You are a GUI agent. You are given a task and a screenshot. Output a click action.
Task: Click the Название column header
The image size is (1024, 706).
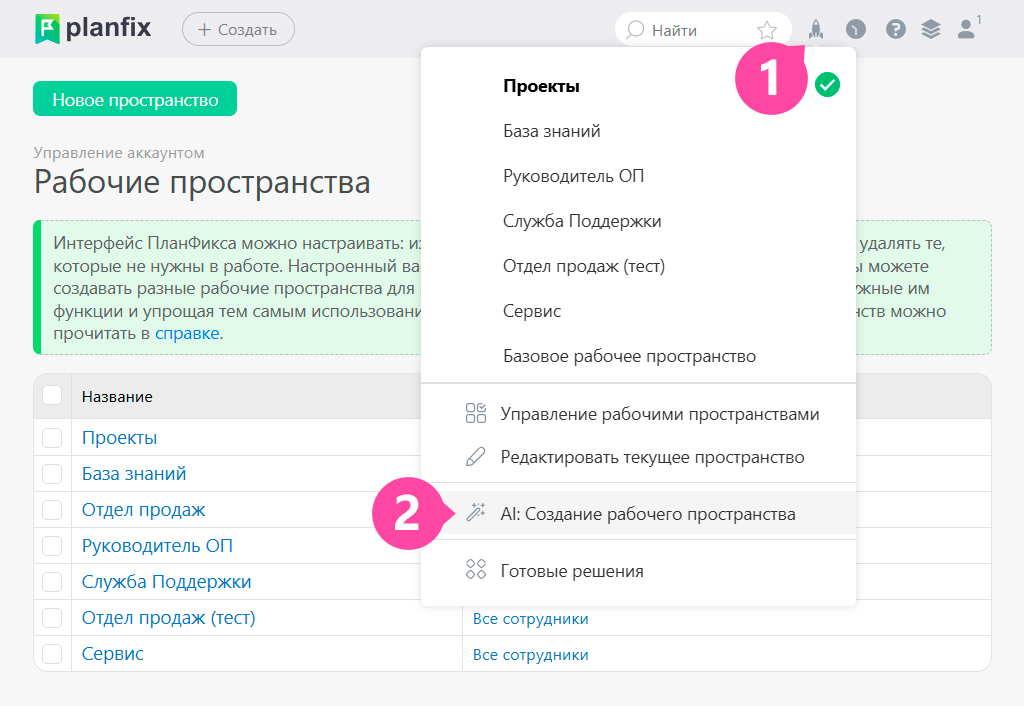(x=117, y=396)
